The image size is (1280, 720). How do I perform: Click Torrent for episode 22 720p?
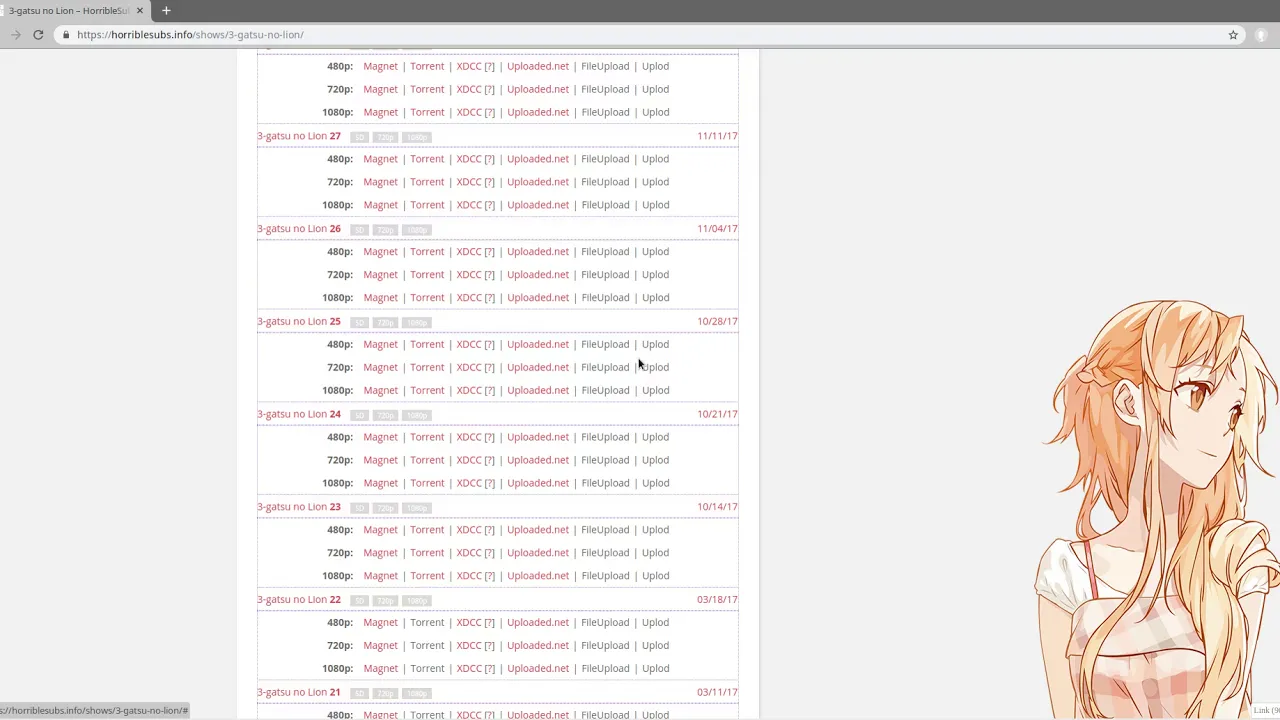(427, 646)
